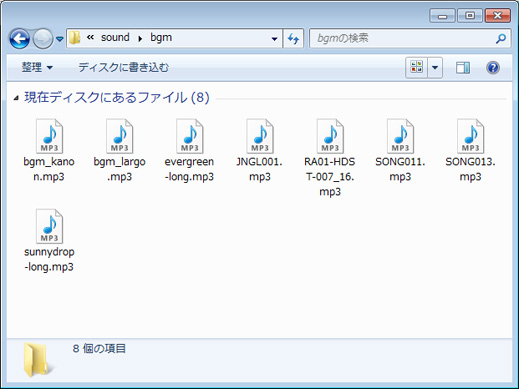The image size is (519, 389).
Task: Collapse the 現在ディスクにあるファイル group triangle
Action: pos(16,98)
